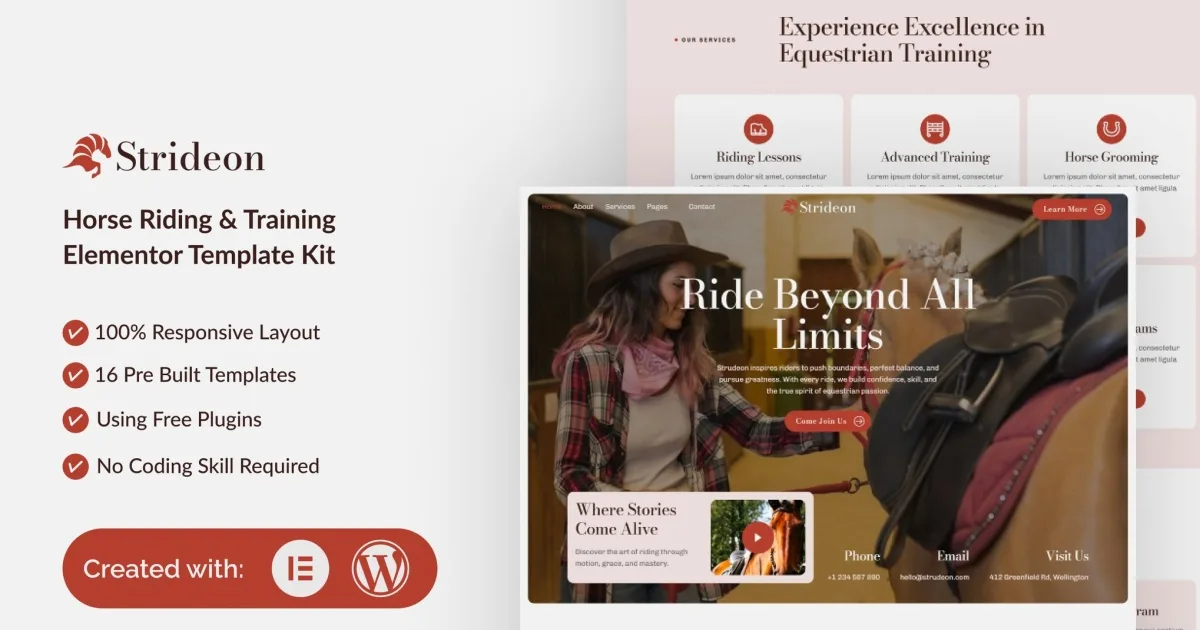The height and width of the screenshot is (630, 1200).
Task: Open the Contact menu item
Action: point(702,207)
